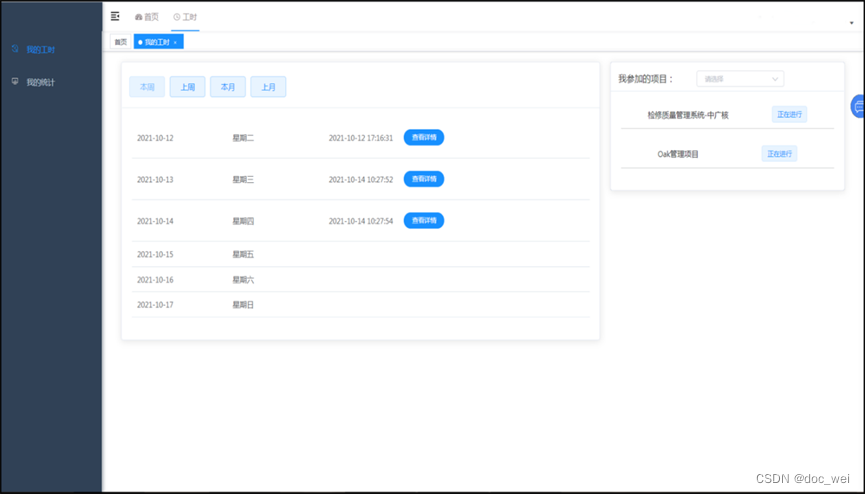Select the 首页 page tag
865x494 pixels.
[120, 42]
